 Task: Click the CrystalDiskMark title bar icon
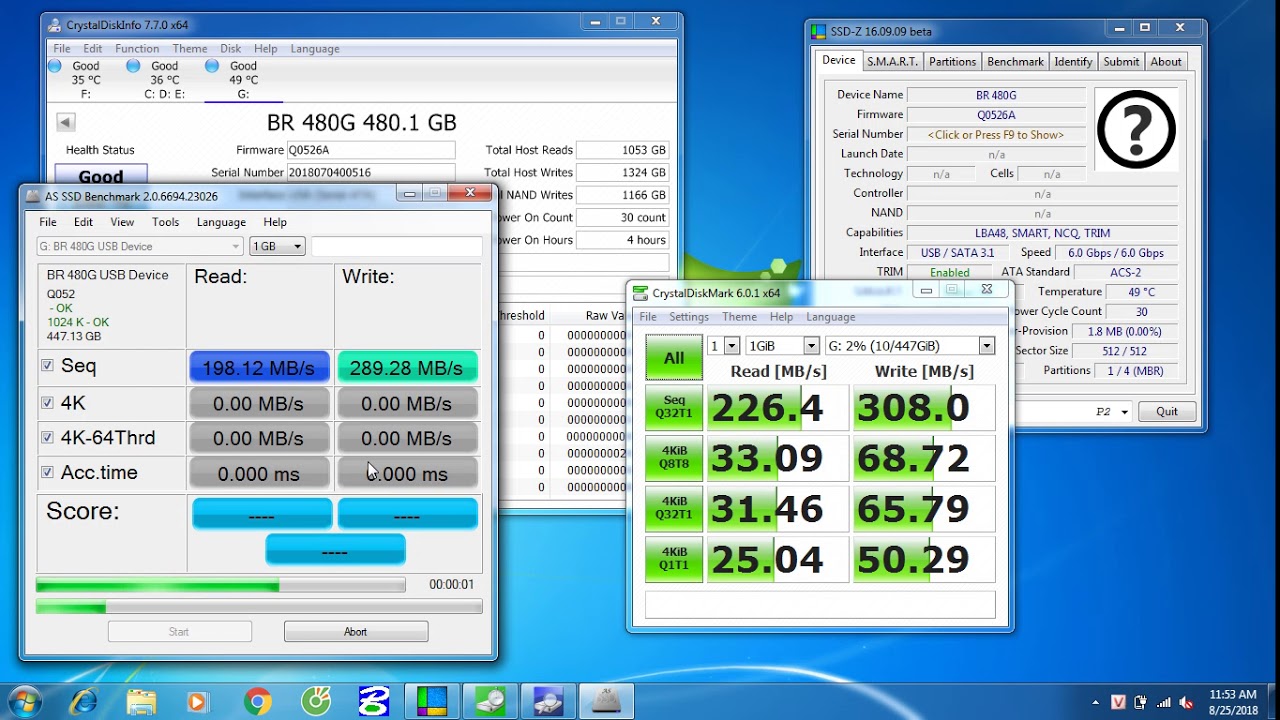(641, 293)
